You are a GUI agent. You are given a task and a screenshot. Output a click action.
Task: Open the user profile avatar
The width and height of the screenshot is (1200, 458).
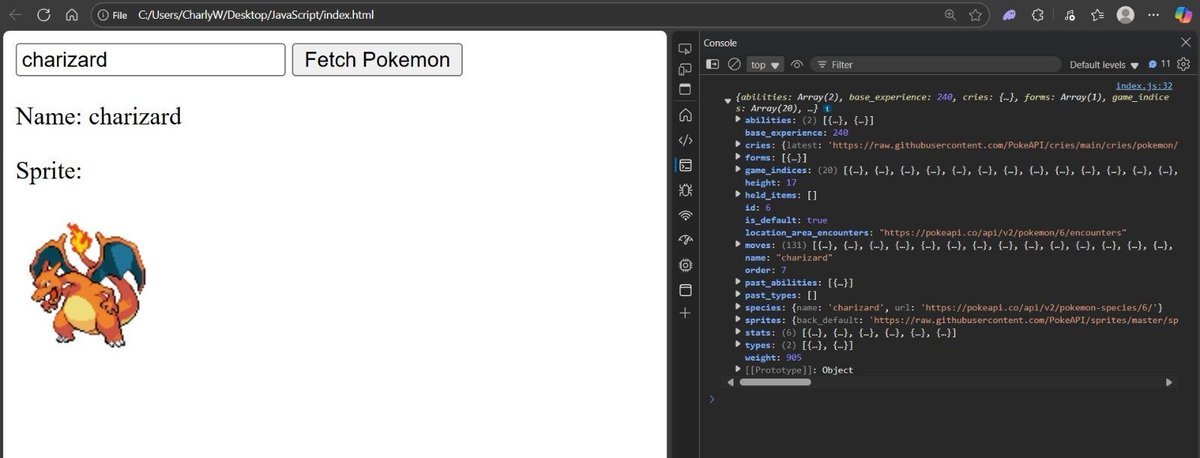pos(1126,15)
